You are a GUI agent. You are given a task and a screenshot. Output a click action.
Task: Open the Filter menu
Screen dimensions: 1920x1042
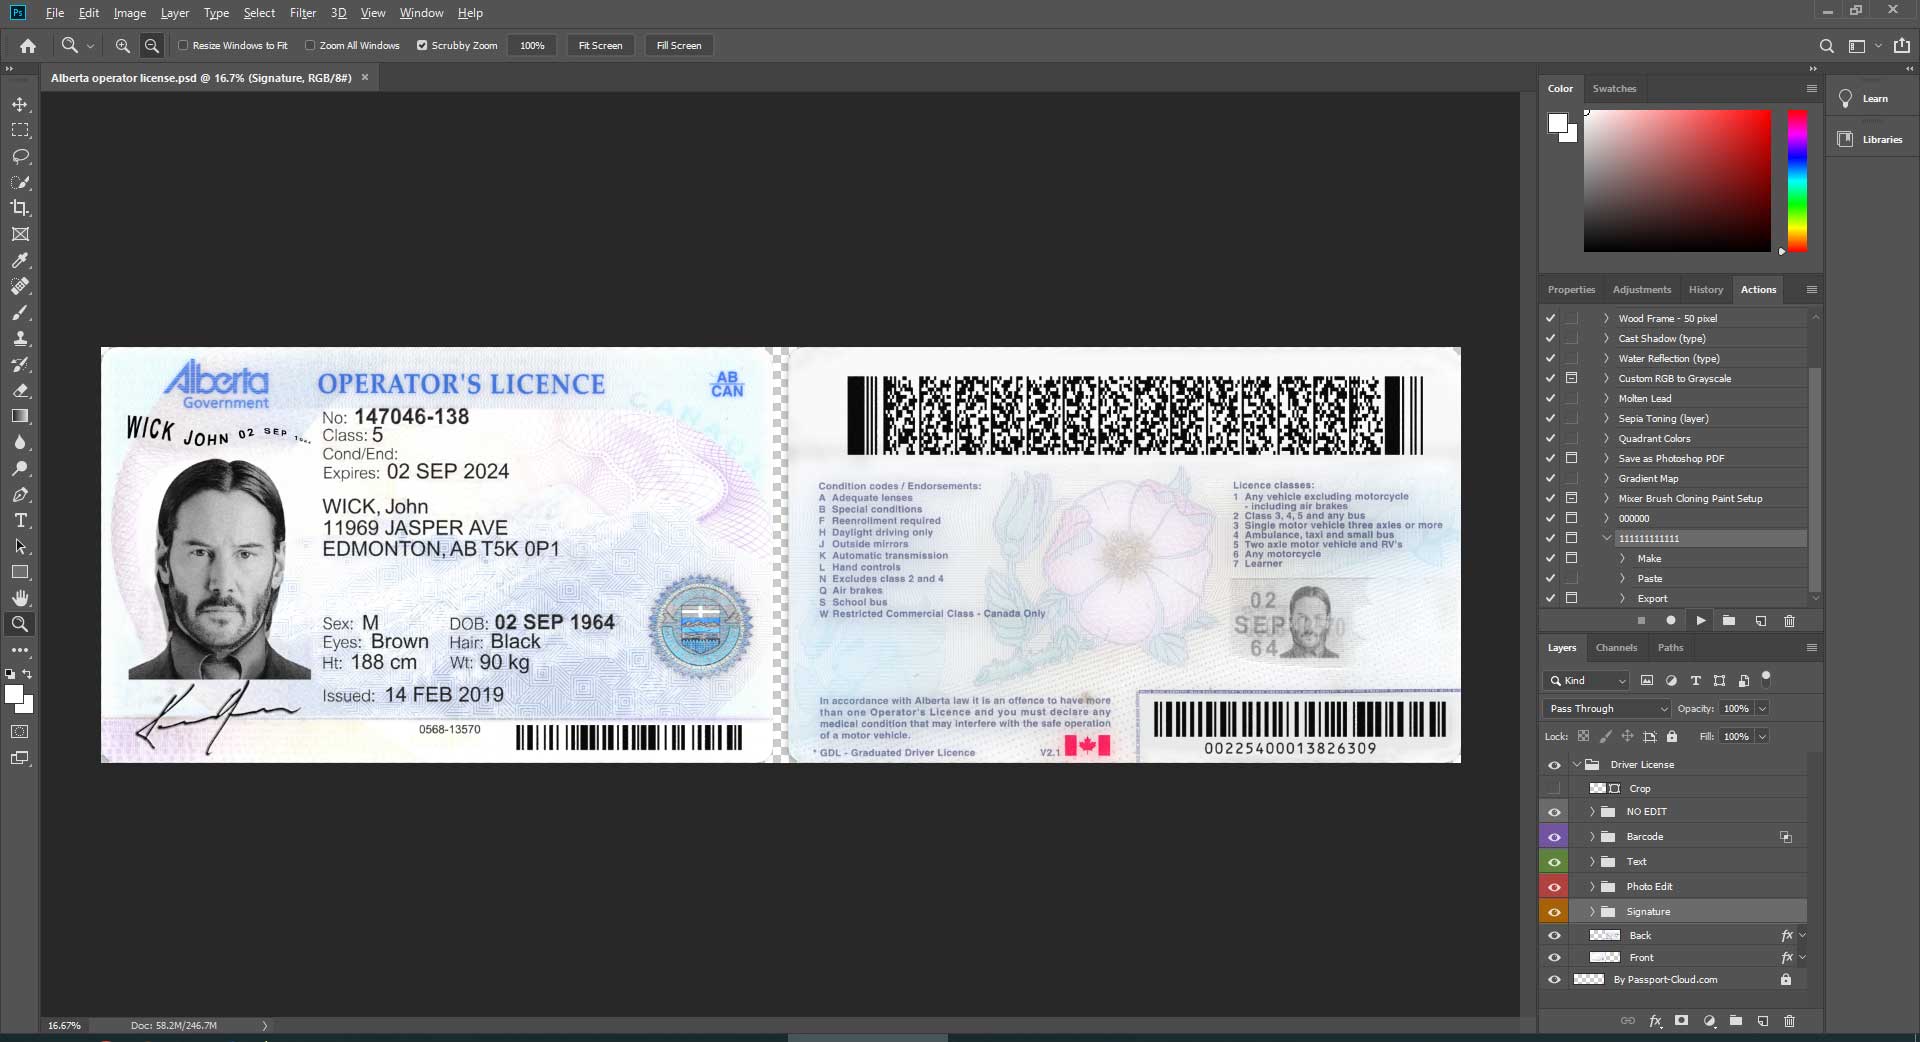coord(302,13)
